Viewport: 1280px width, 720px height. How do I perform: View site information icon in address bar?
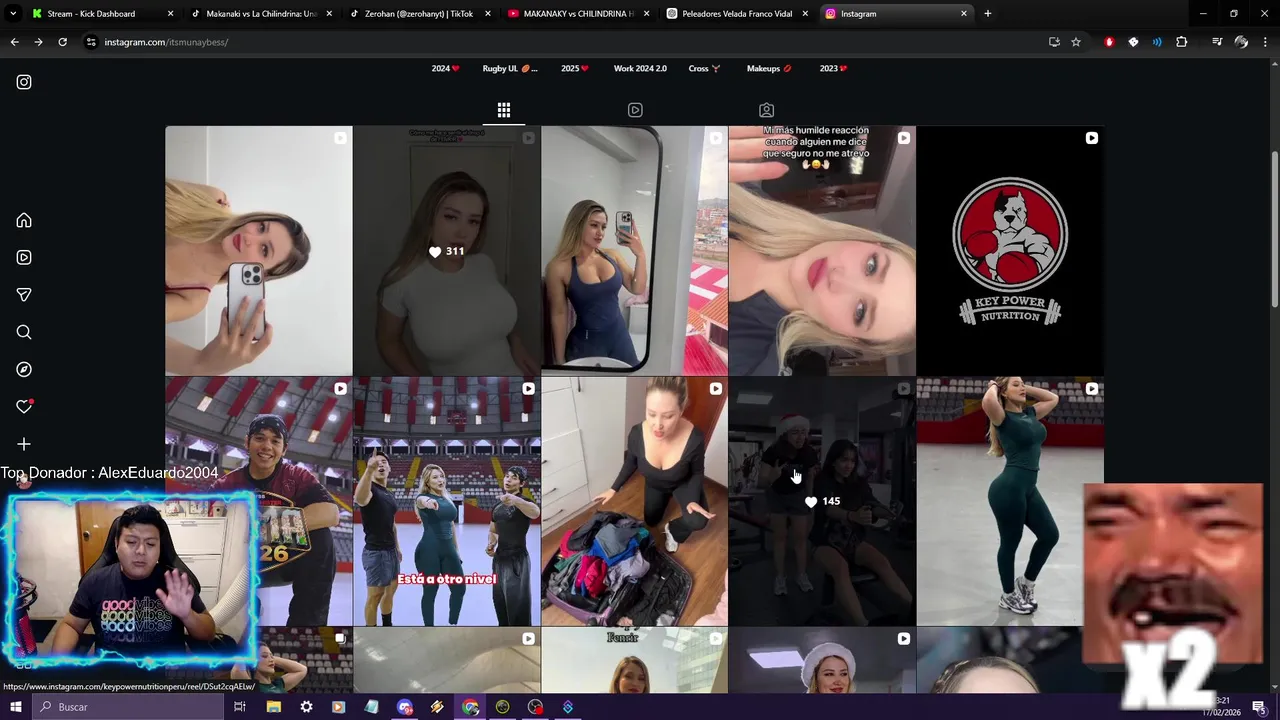(x=91, y=42)
